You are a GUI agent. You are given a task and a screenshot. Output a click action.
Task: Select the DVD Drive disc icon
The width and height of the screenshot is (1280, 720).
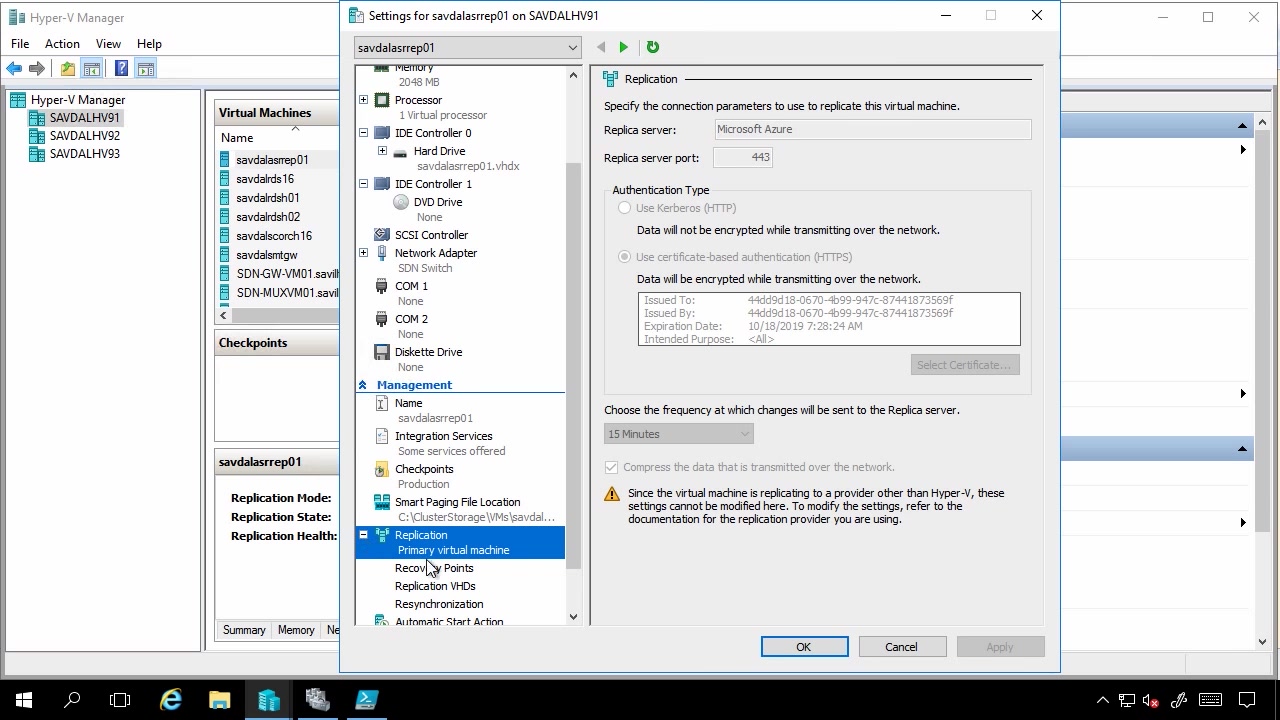pos(401,202)
